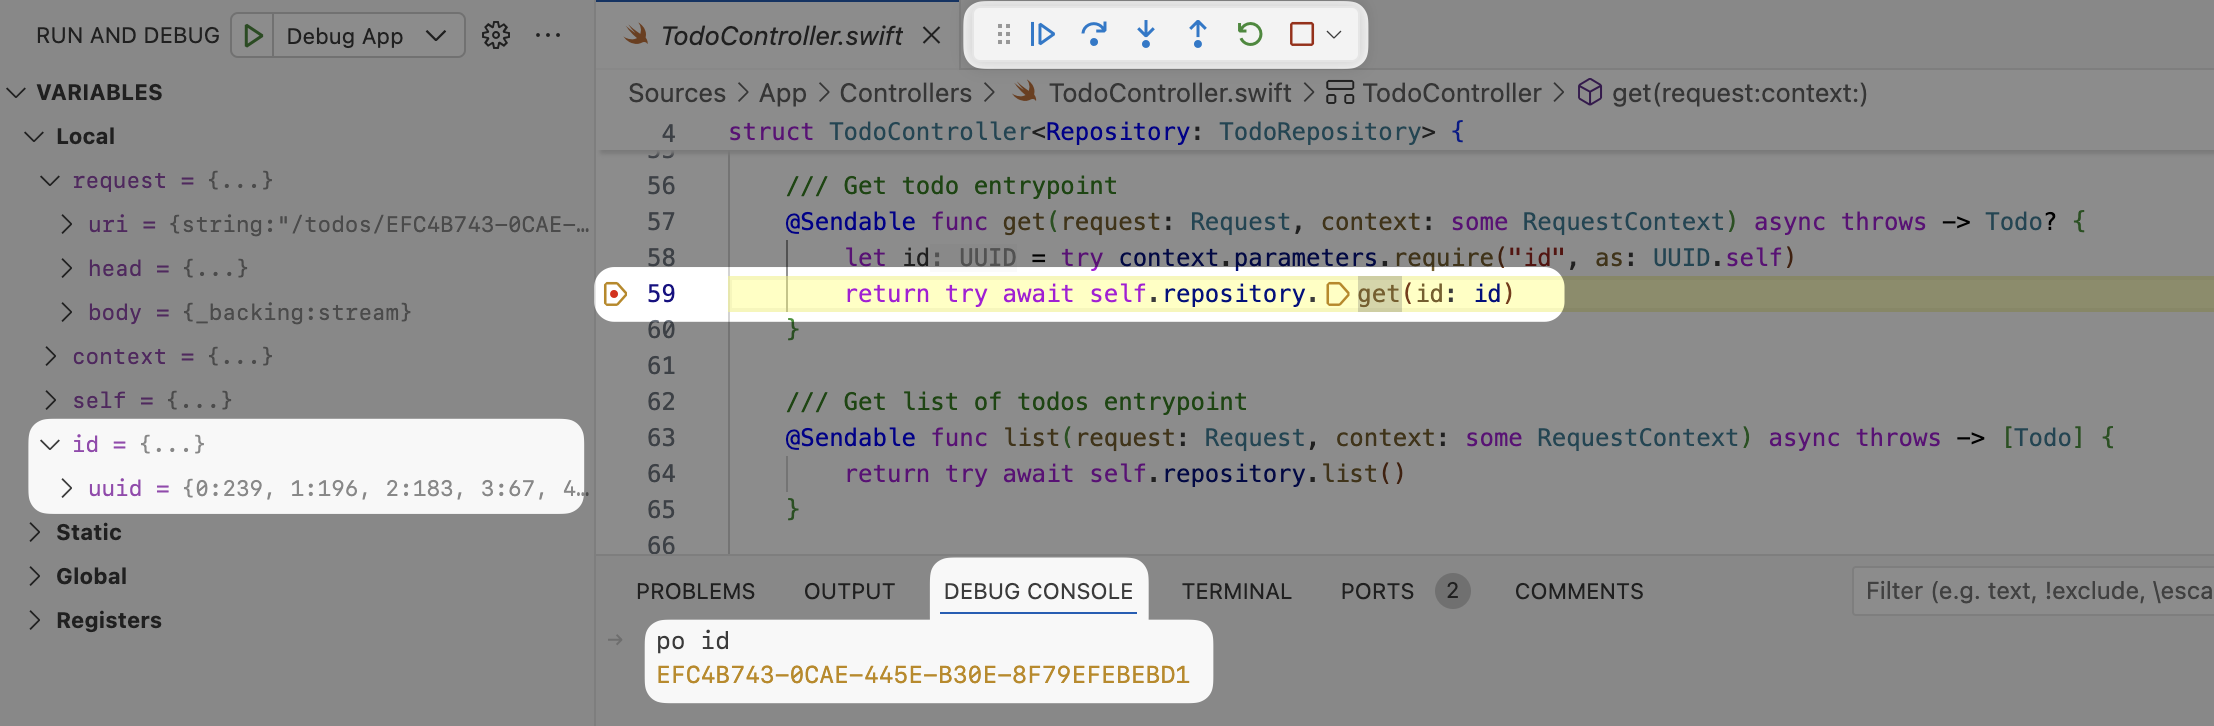Expand the uuid variable entry
The width and height of the screenshot is (2214, 726).
pos(66,489)
